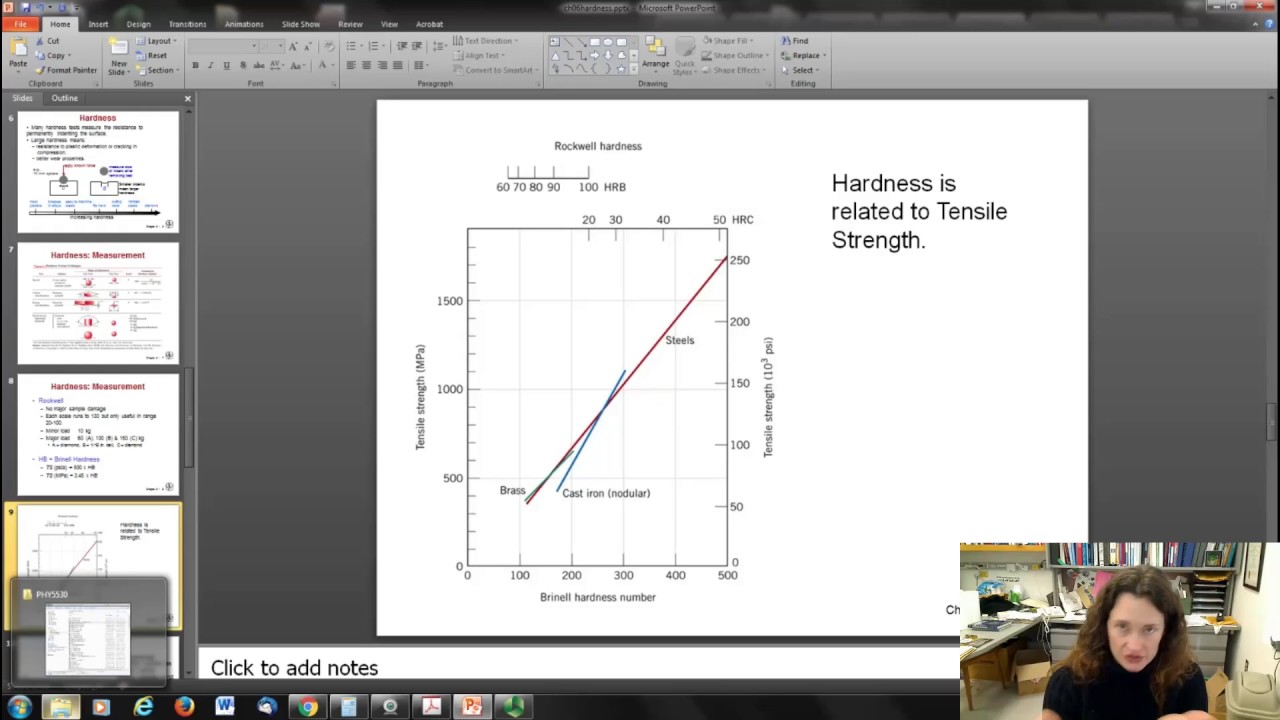Open Google Chrome from the taskbar
The width and height of the screenshot is (1280, 720).
[307, 707]
